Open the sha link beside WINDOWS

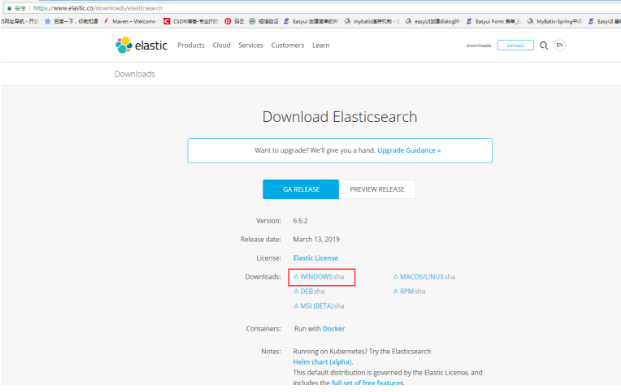point(339,276)
